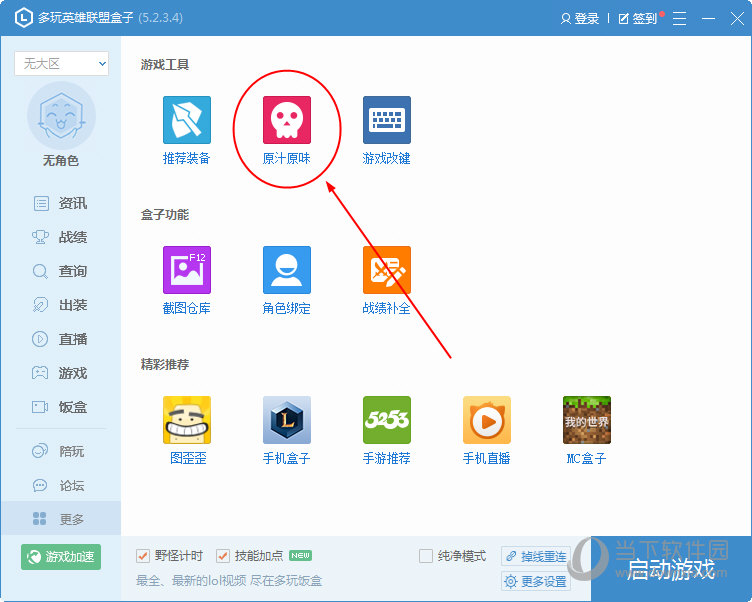Open 直播 live streams in the sidebar
The width and height of the screenshot is (752, 602).
click(x=60, y=339)
